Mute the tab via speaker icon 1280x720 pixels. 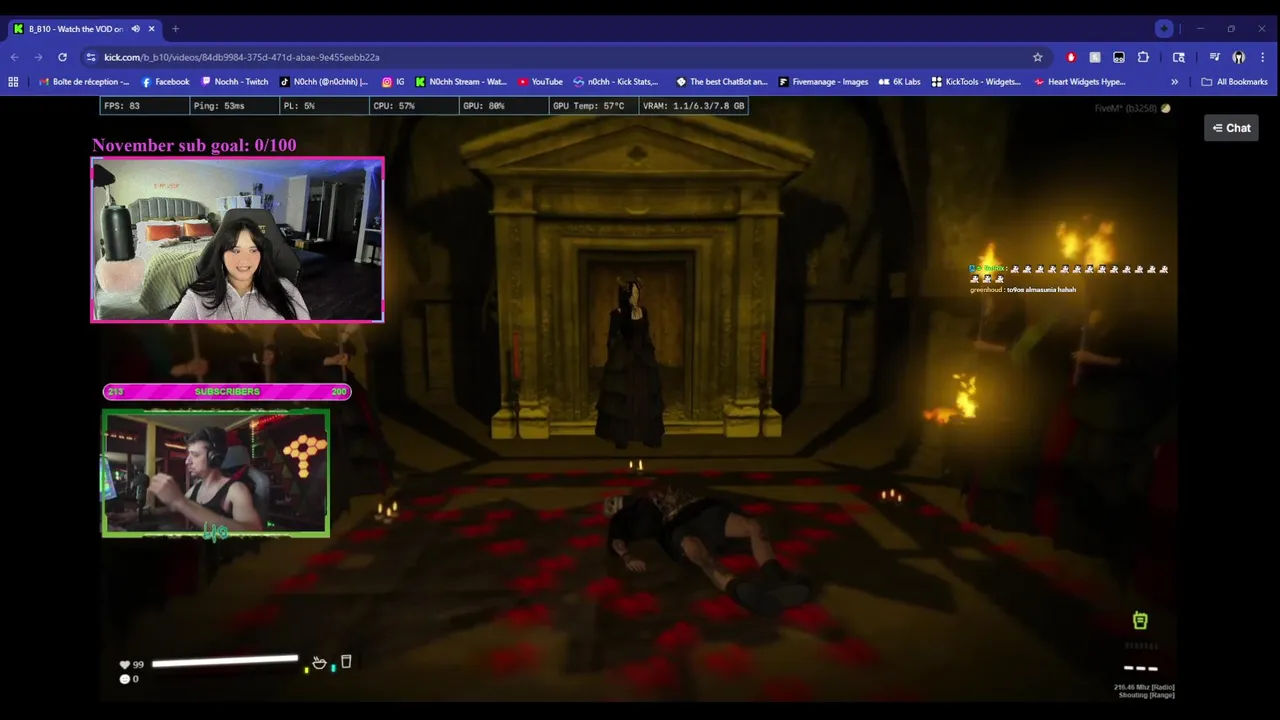click(135, 29)
